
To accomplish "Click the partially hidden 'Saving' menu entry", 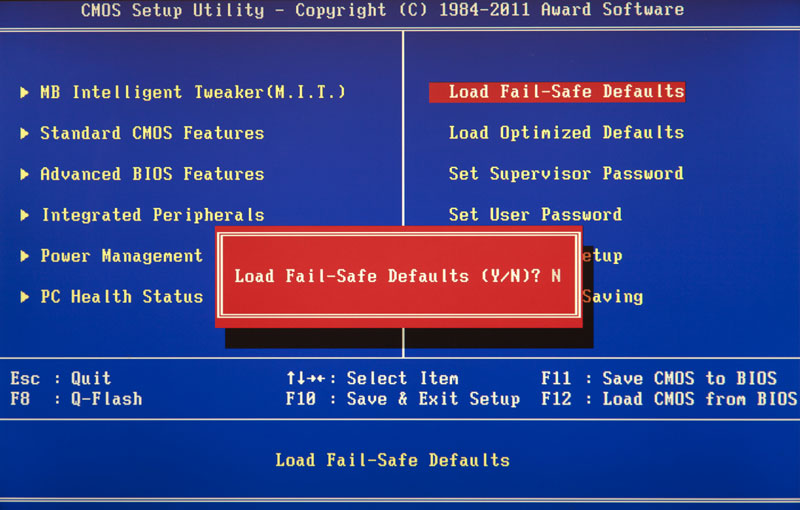I will point(612,296).
